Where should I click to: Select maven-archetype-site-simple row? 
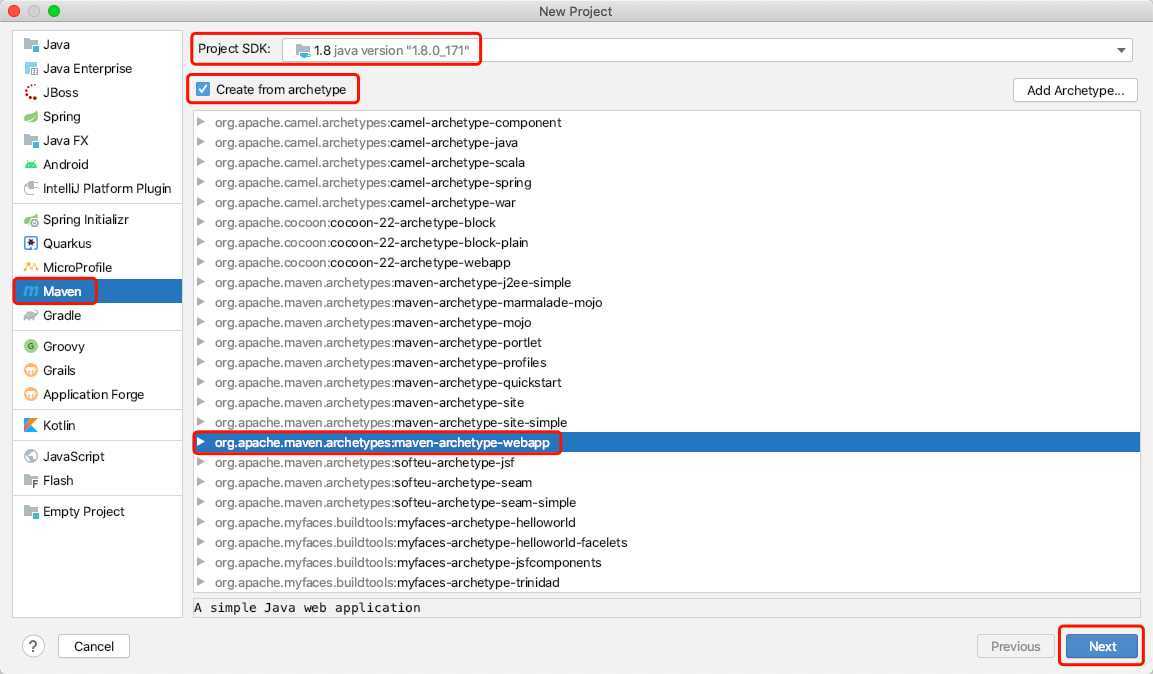(667, 423)
